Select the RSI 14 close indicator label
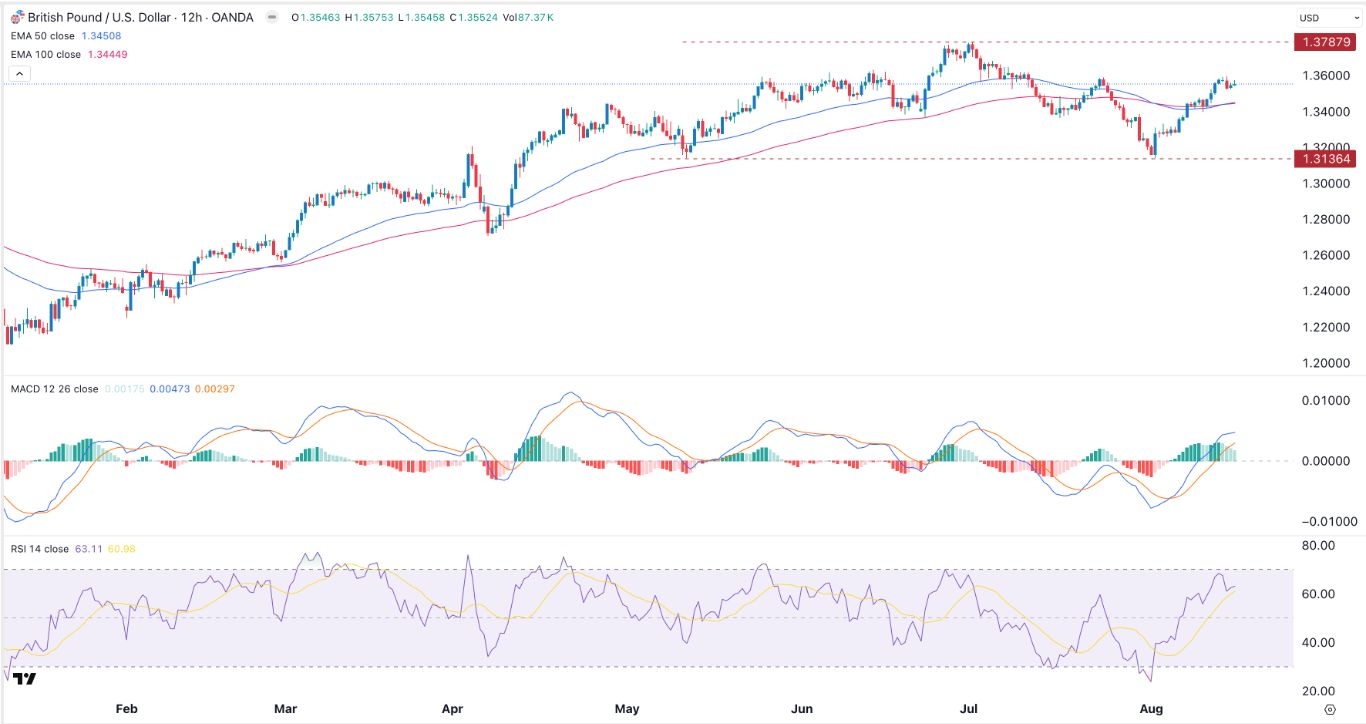The width and height of the screenshot is (1366, 724). click(40, 549)
